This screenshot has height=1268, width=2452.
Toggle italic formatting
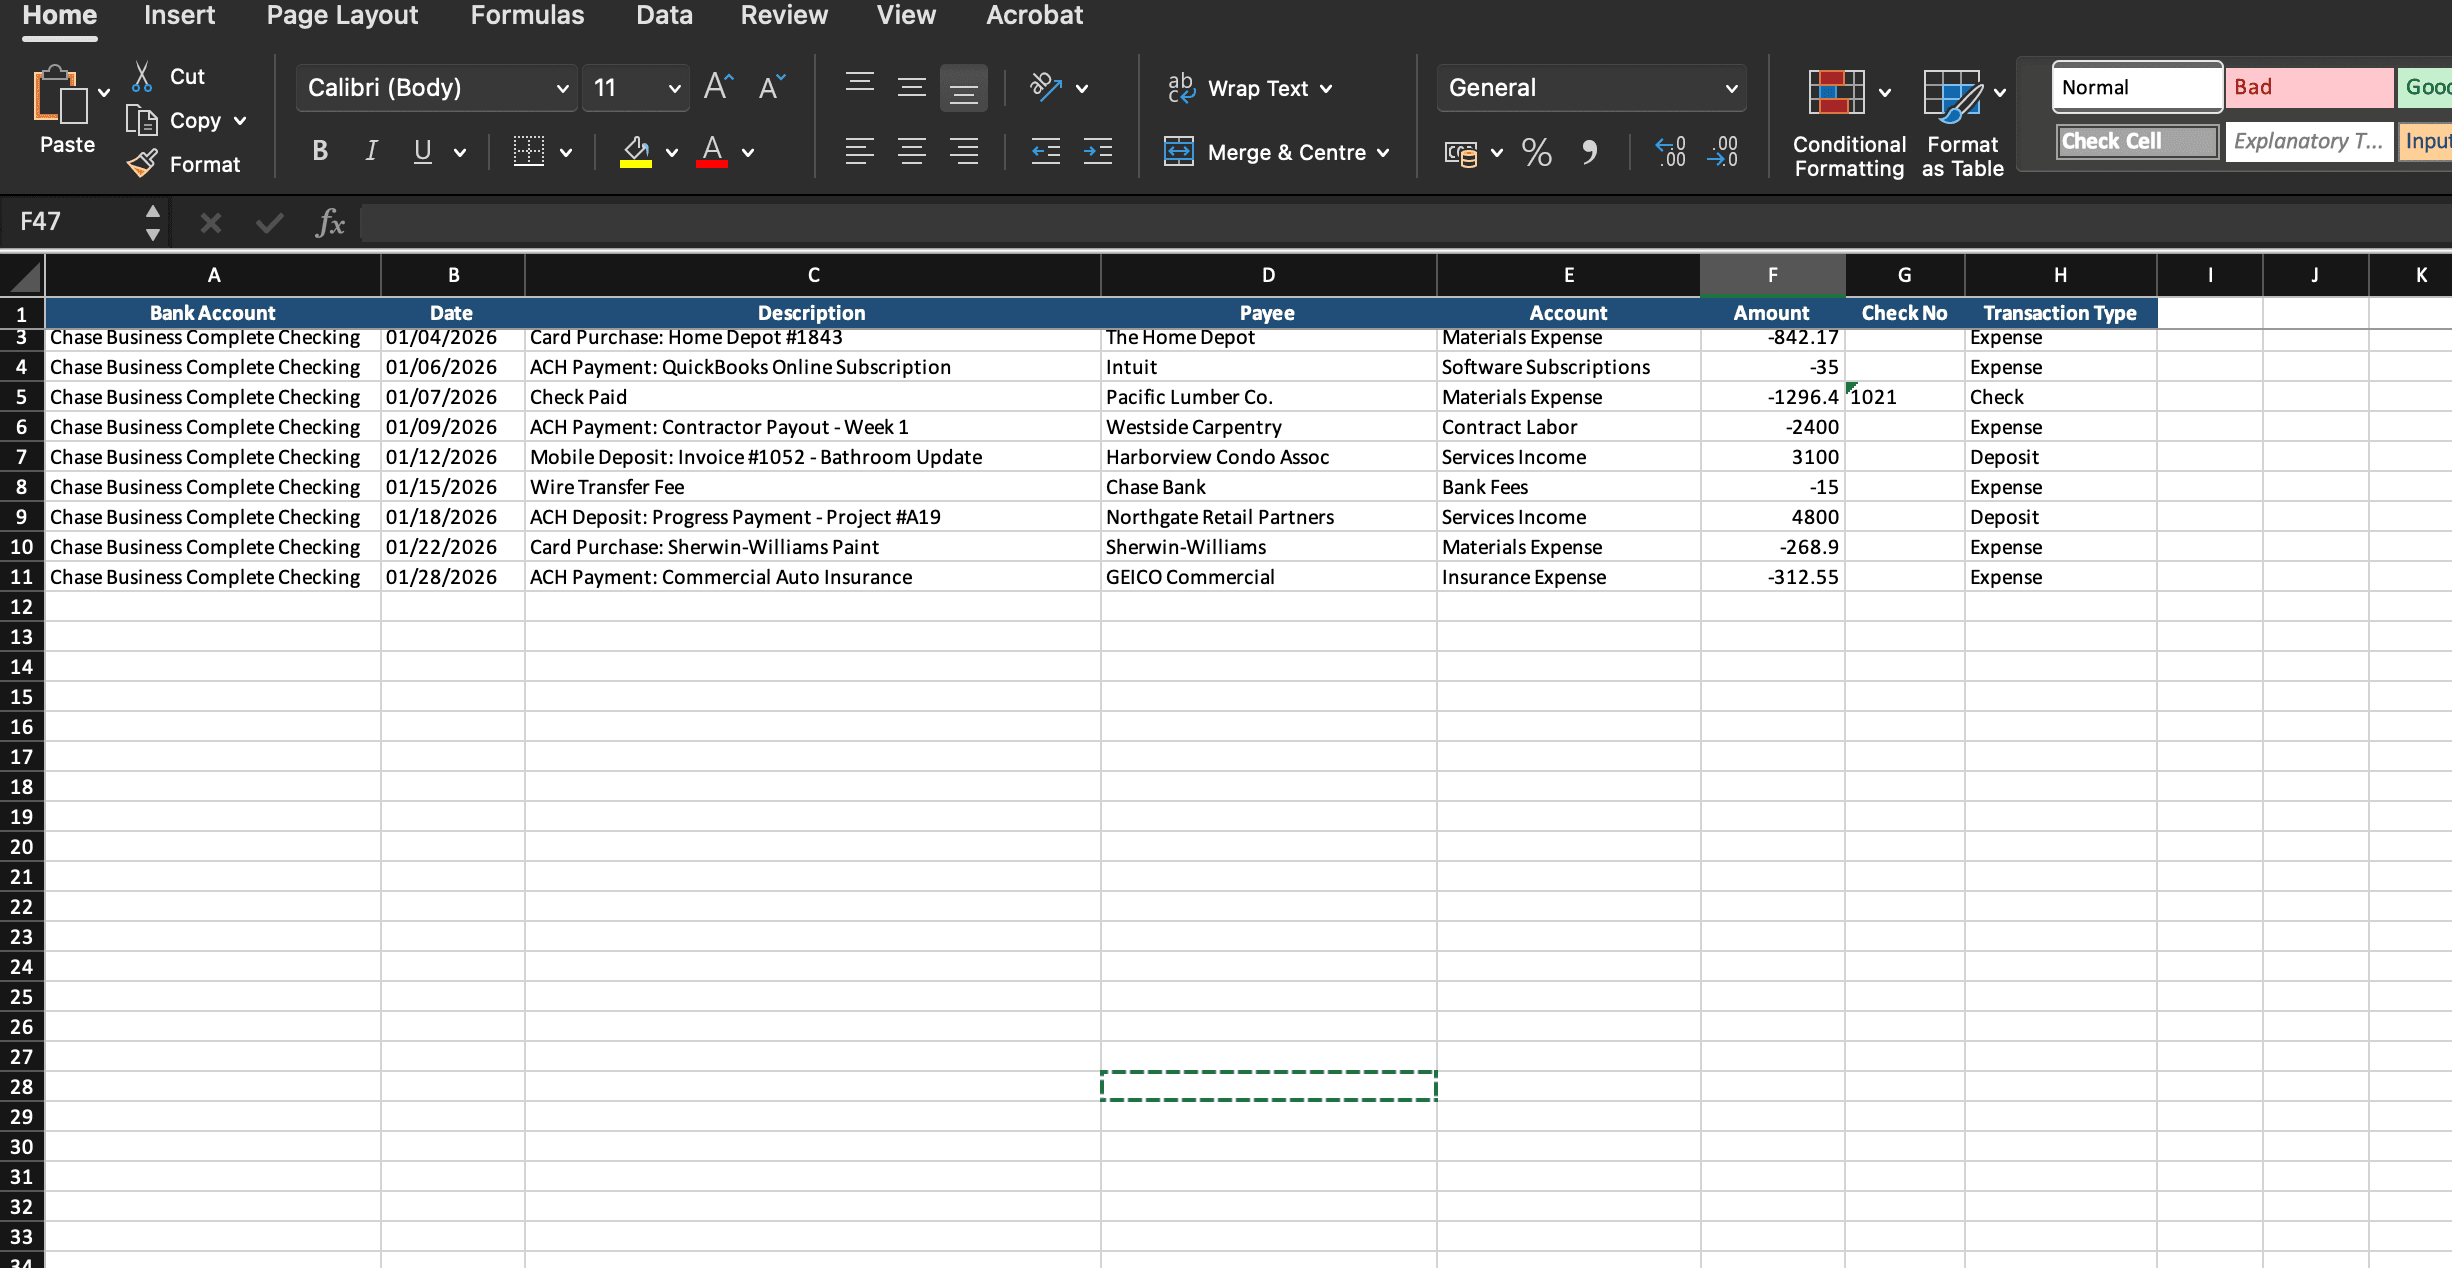370,151
